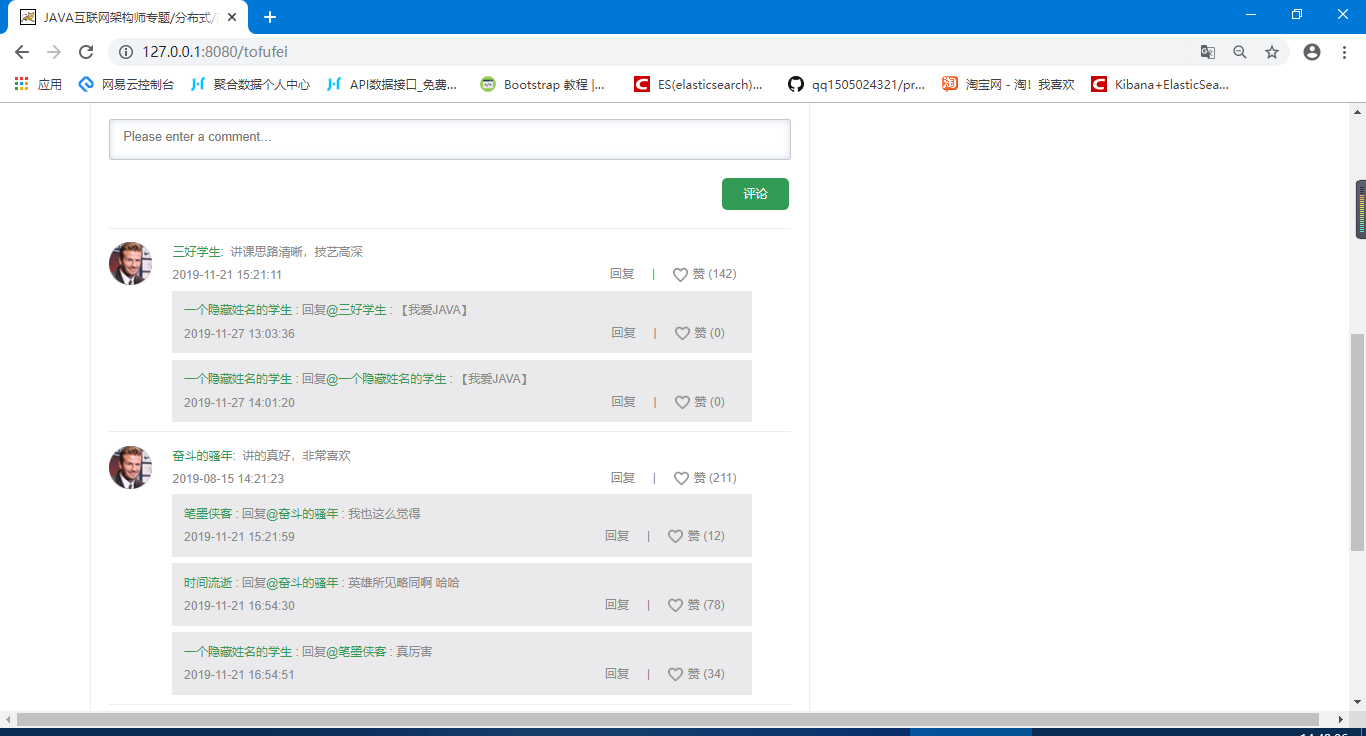The width and height of the screenshot is (1366, 736).
Task: Submit comment with green 评论 button
Action: coord(755,194)
